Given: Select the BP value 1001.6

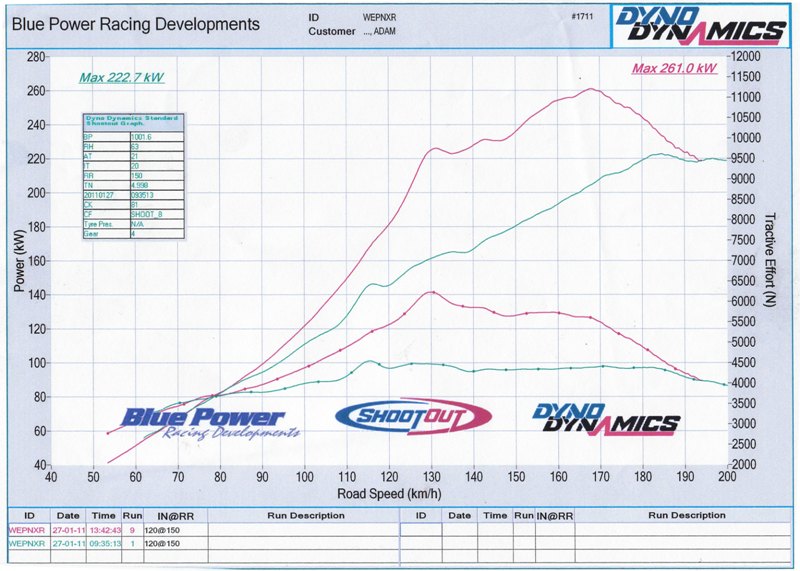Looking at the screenshot, I should pyautogui.click(x=141, y=137).
